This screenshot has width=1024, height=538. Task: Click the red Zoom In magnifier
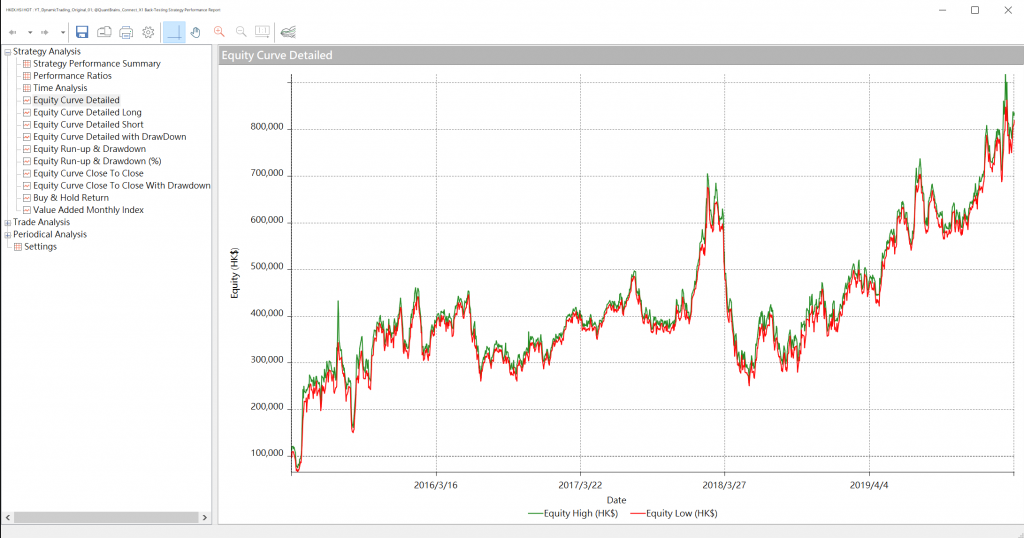point(219,32)
